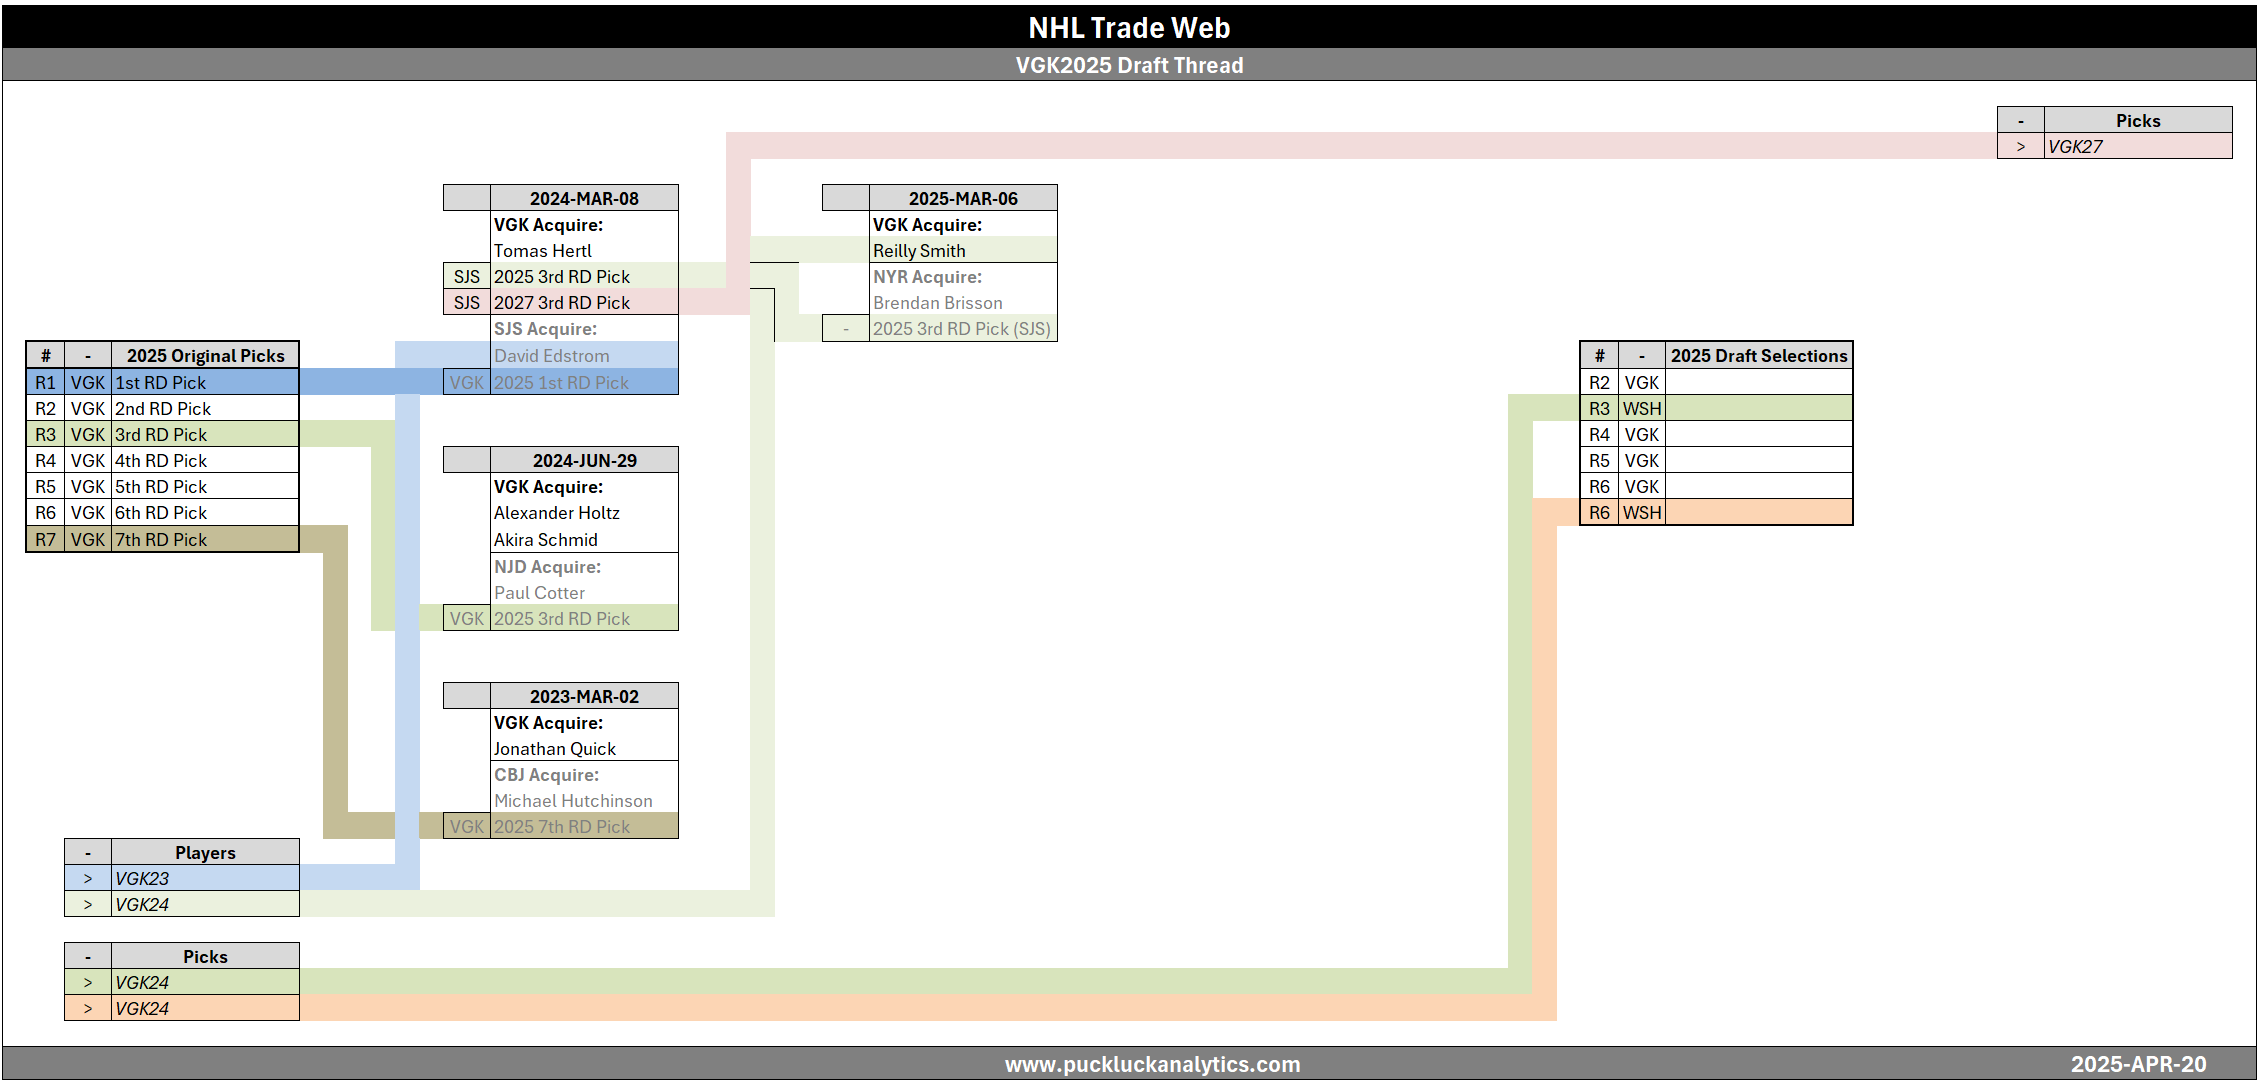Click the 2023-MAR-02 trade date header
The height and width of the screenshot is (1087, 2261).
(583, 696)
